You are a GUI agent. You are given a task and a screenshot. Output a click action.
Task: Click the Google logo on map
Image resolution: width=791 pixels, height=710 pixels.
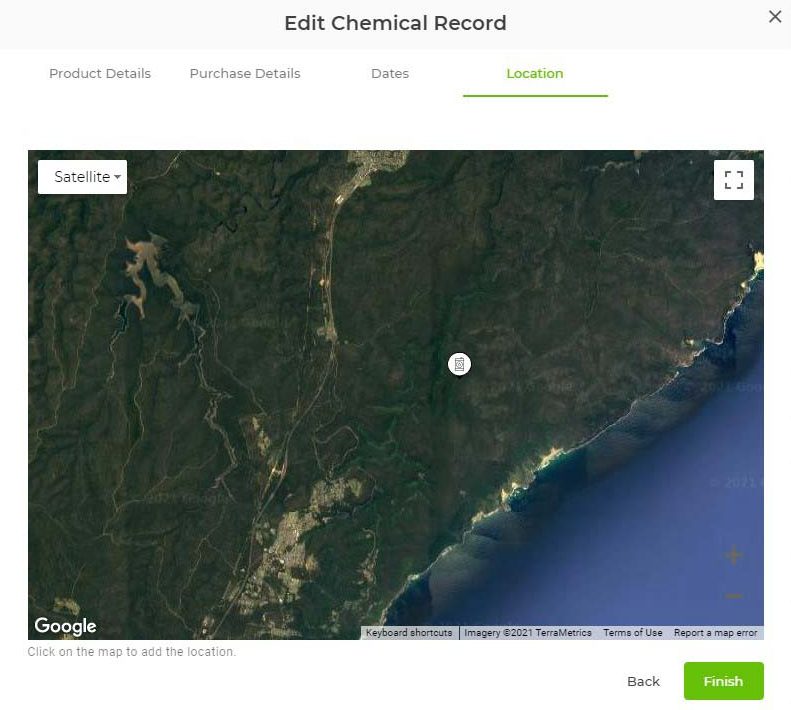[x=65, y=626]
